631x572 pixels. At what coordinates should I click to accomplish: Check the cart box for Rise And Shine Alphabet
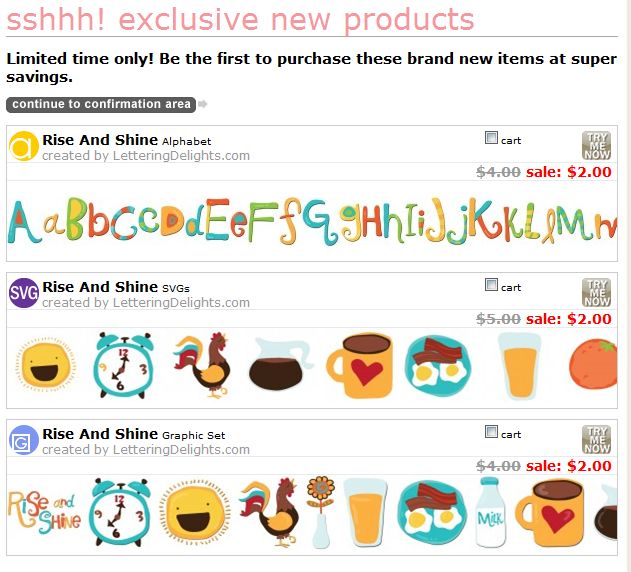[x=491, y=138]
